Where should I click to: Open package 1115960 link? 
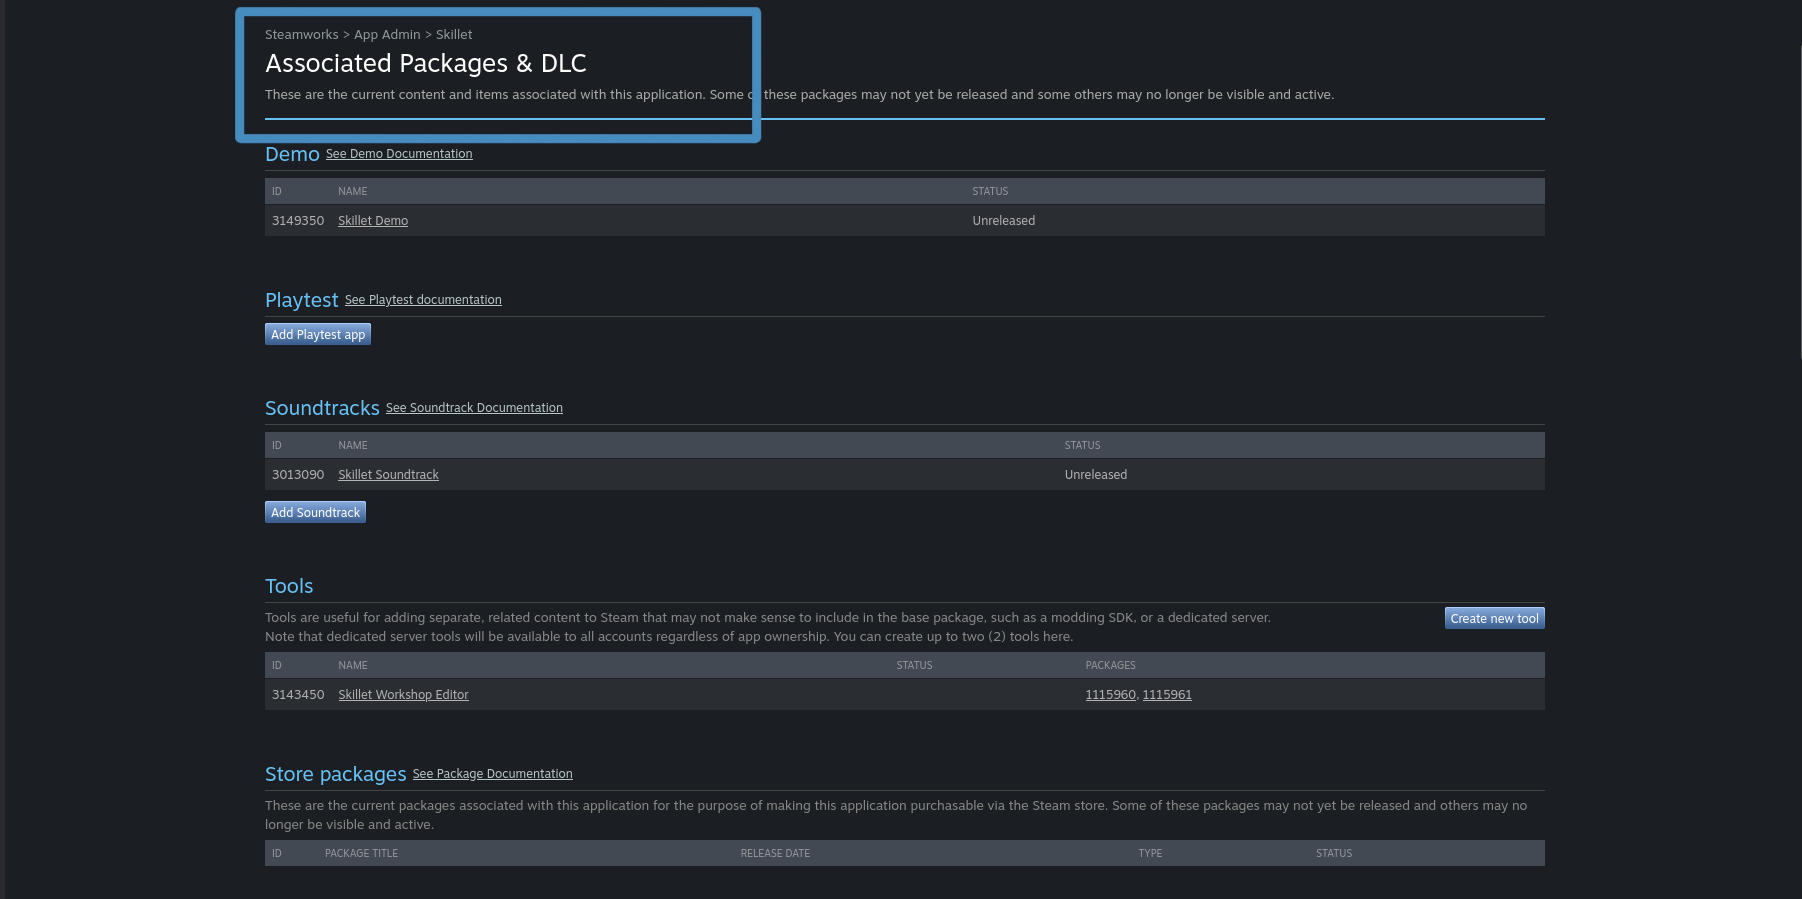(1110, 695)
